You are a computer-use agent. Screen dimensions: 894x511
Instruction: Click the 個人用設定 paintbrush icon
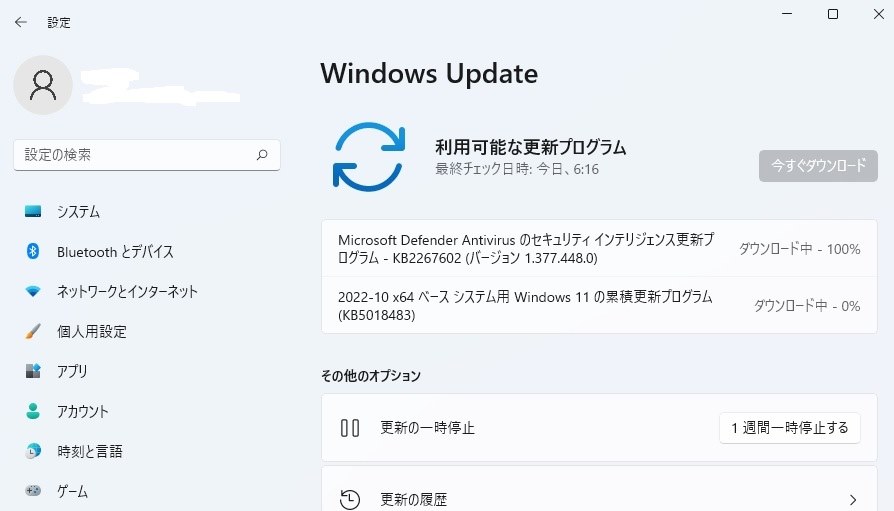[x=33, y=331]
